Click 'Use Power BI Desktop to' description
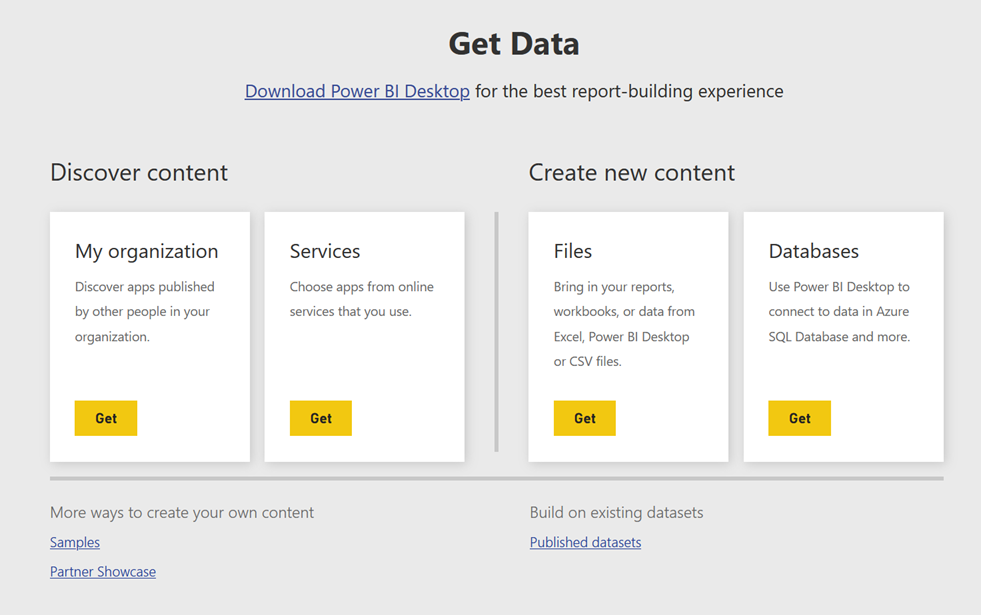 click(x=839, y=312)
